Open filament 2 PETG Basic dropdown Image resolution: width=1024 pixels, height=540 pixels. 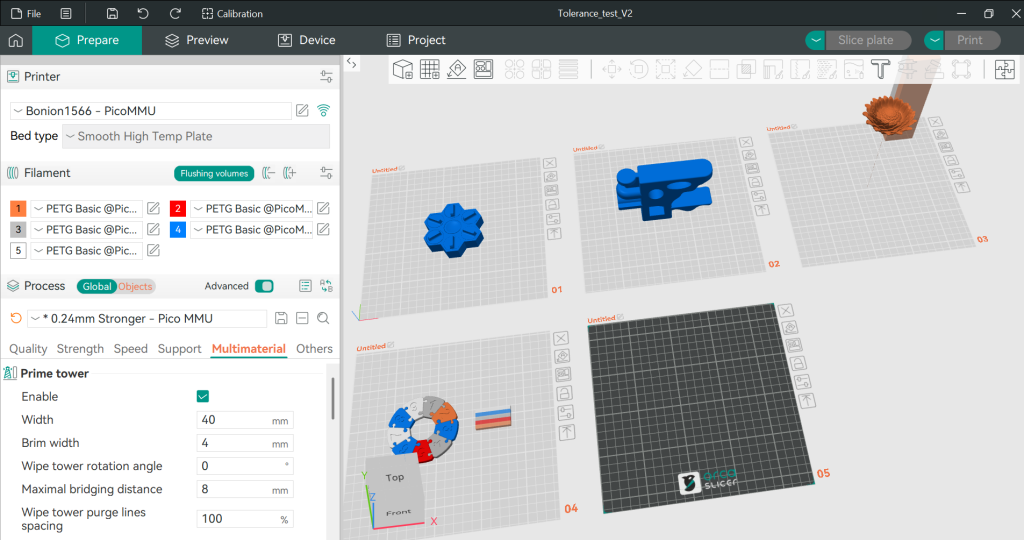click(x=250, y=209)
